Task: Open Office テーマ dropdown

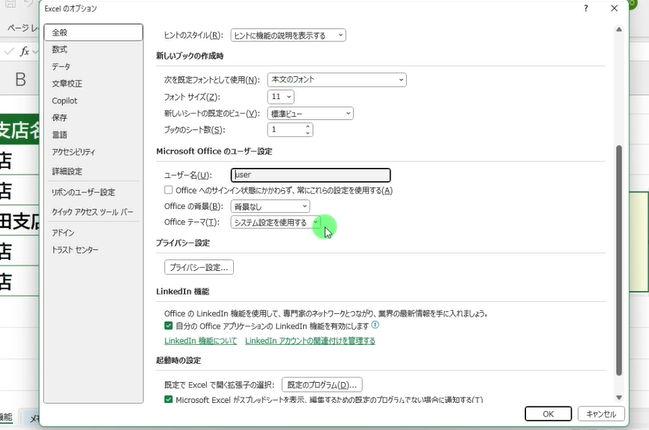Action: [x=275, y=222]
